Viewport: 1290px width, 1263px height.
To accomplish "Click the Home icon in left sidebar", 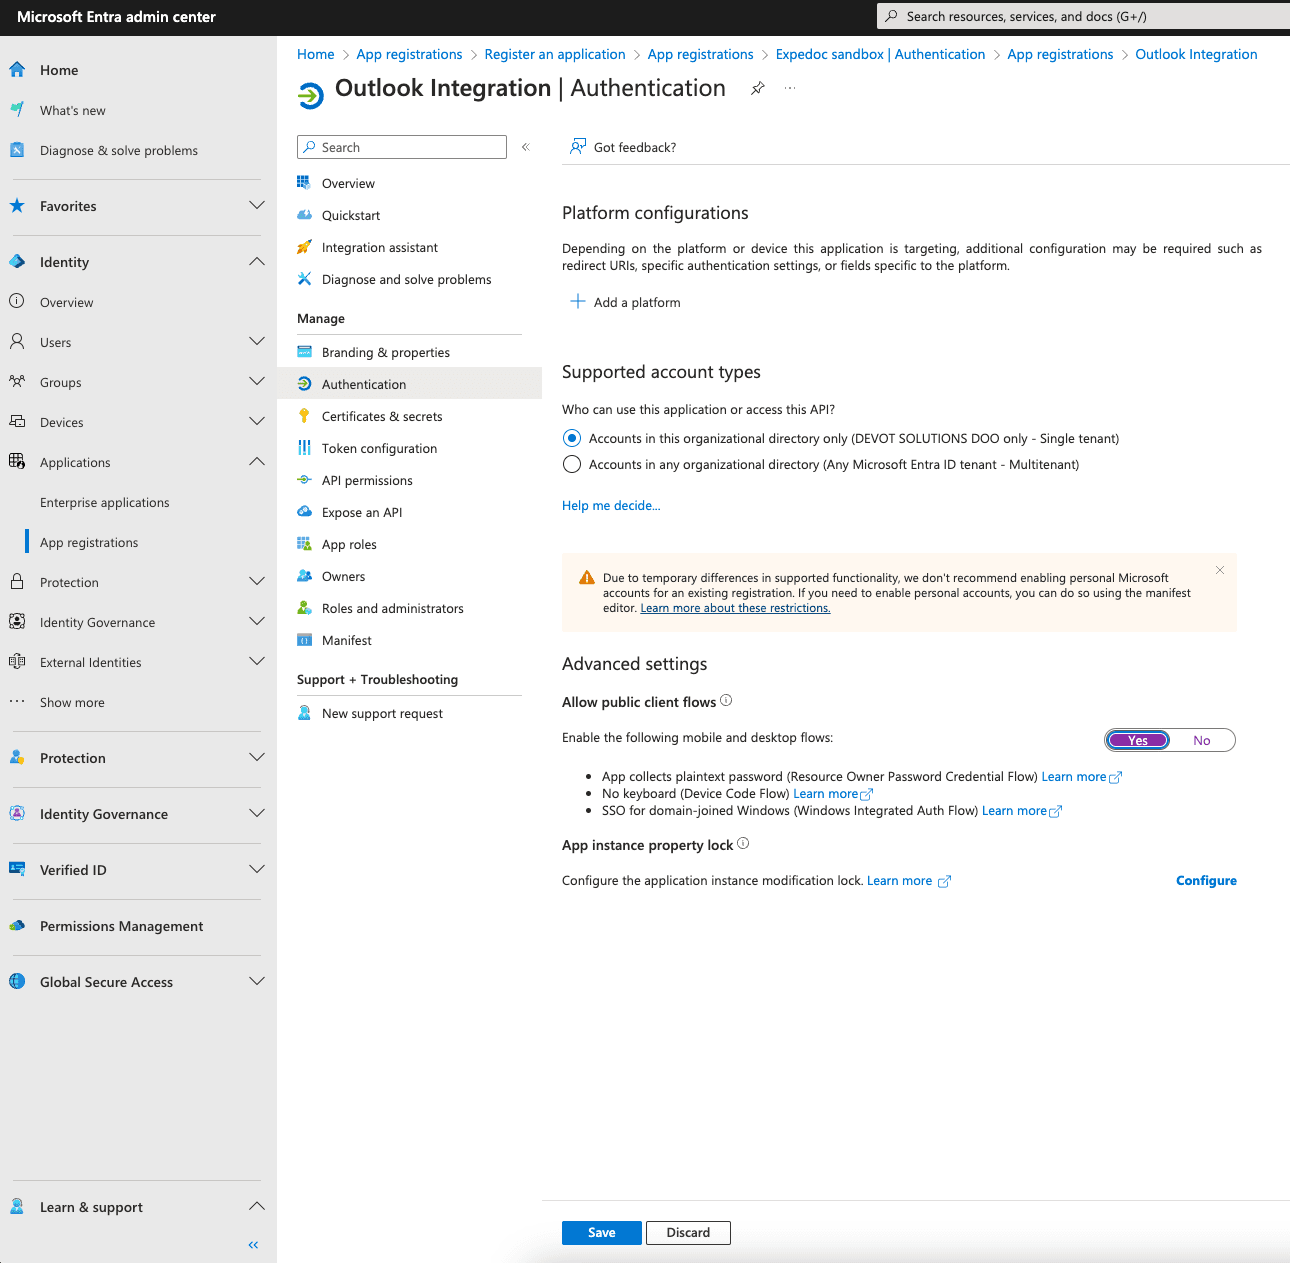I will click(17, 70).
